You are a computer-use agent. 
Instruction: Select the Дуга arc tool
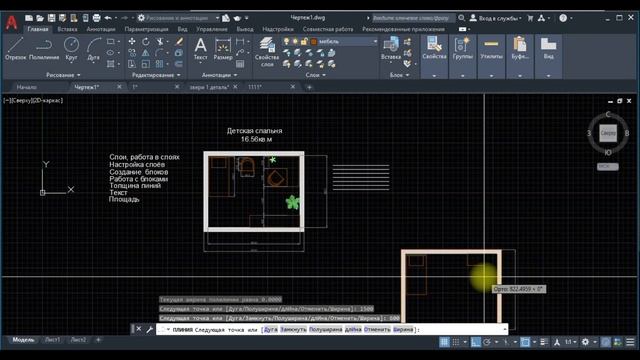[93, 49]
